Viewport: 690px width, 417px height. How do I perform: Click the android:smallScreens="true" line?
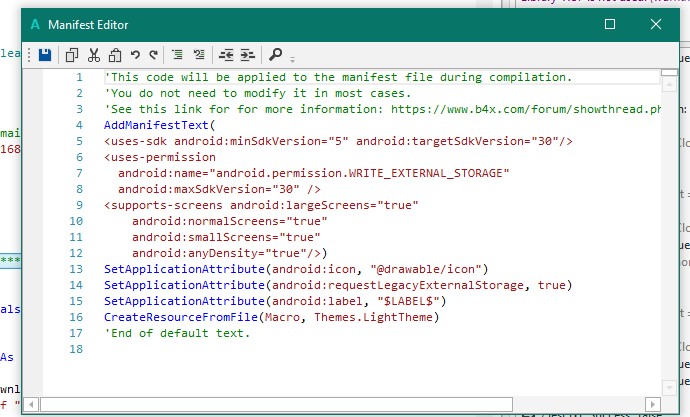tap(226, 237)
